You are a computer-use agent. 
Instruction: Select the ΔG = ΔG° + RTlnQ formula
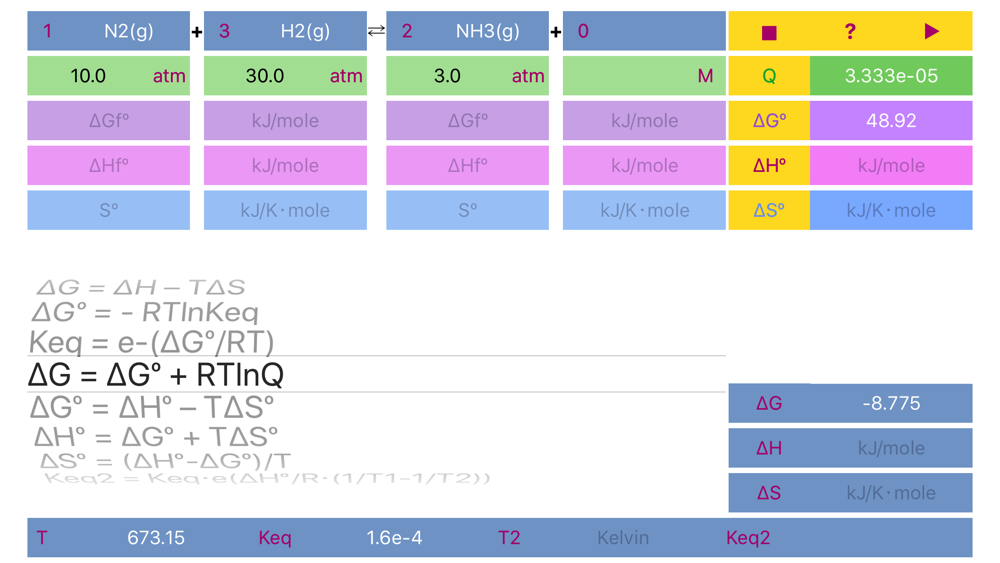pos(156,375)
